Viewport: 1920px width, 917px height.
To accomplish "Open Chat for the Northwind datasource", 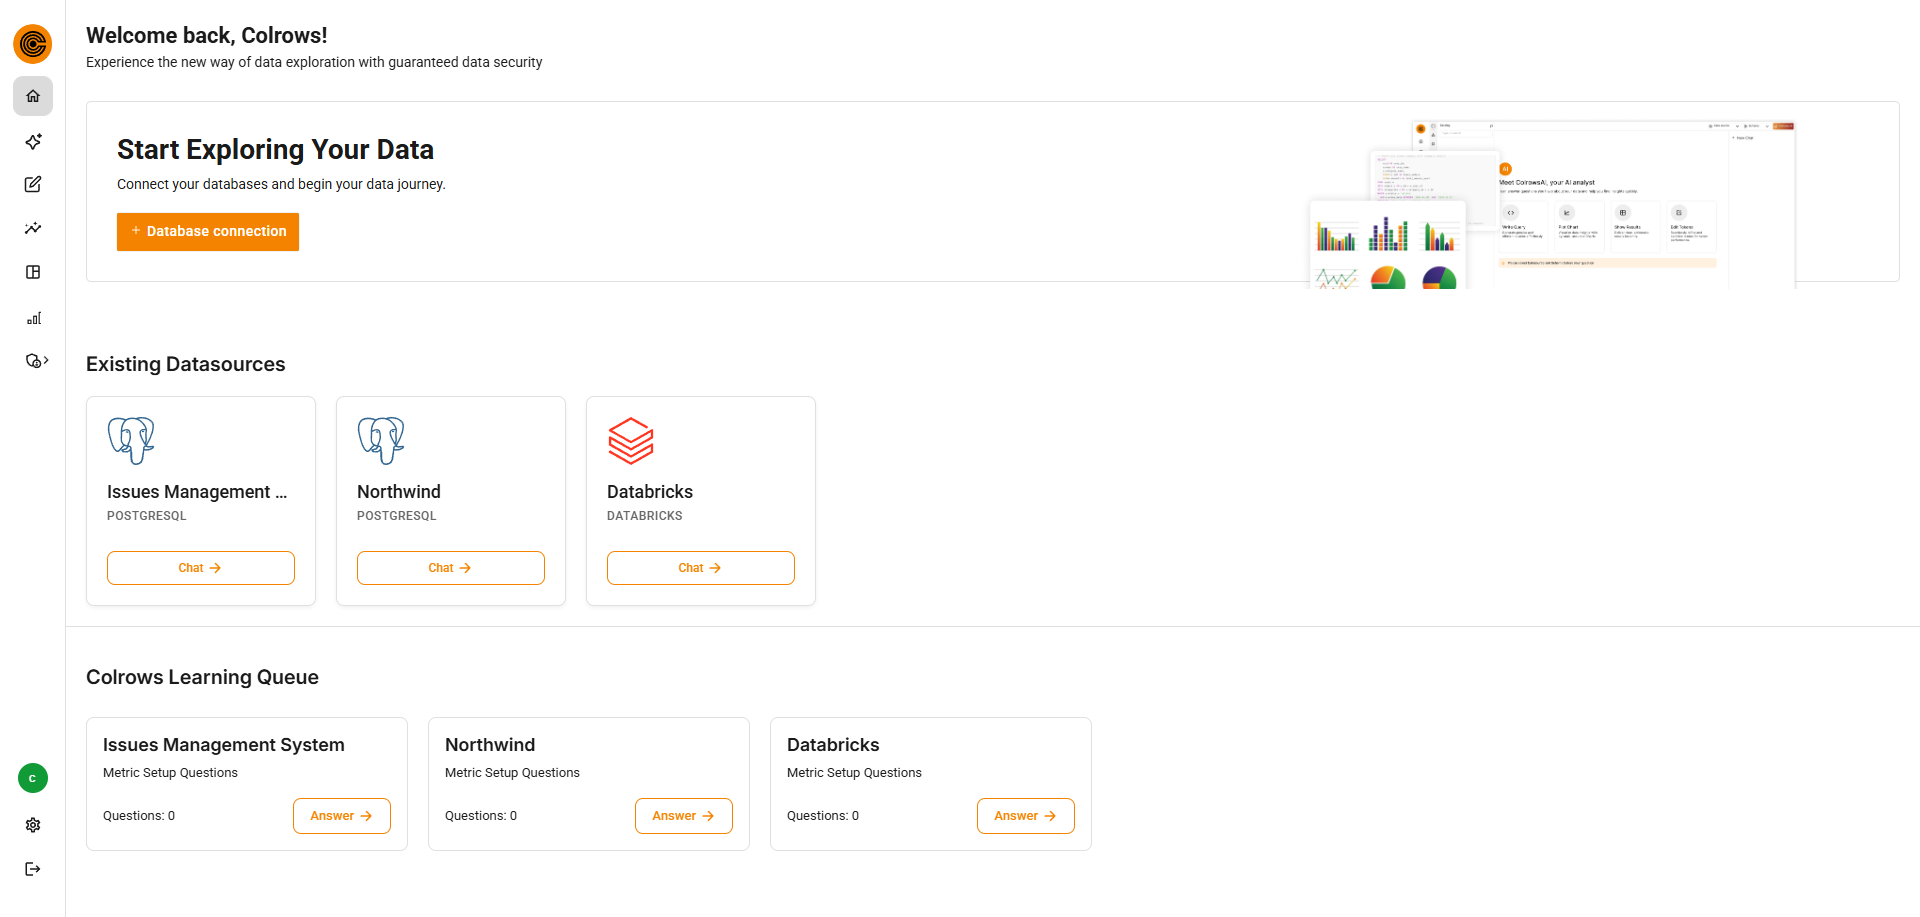I will [450, 567].
